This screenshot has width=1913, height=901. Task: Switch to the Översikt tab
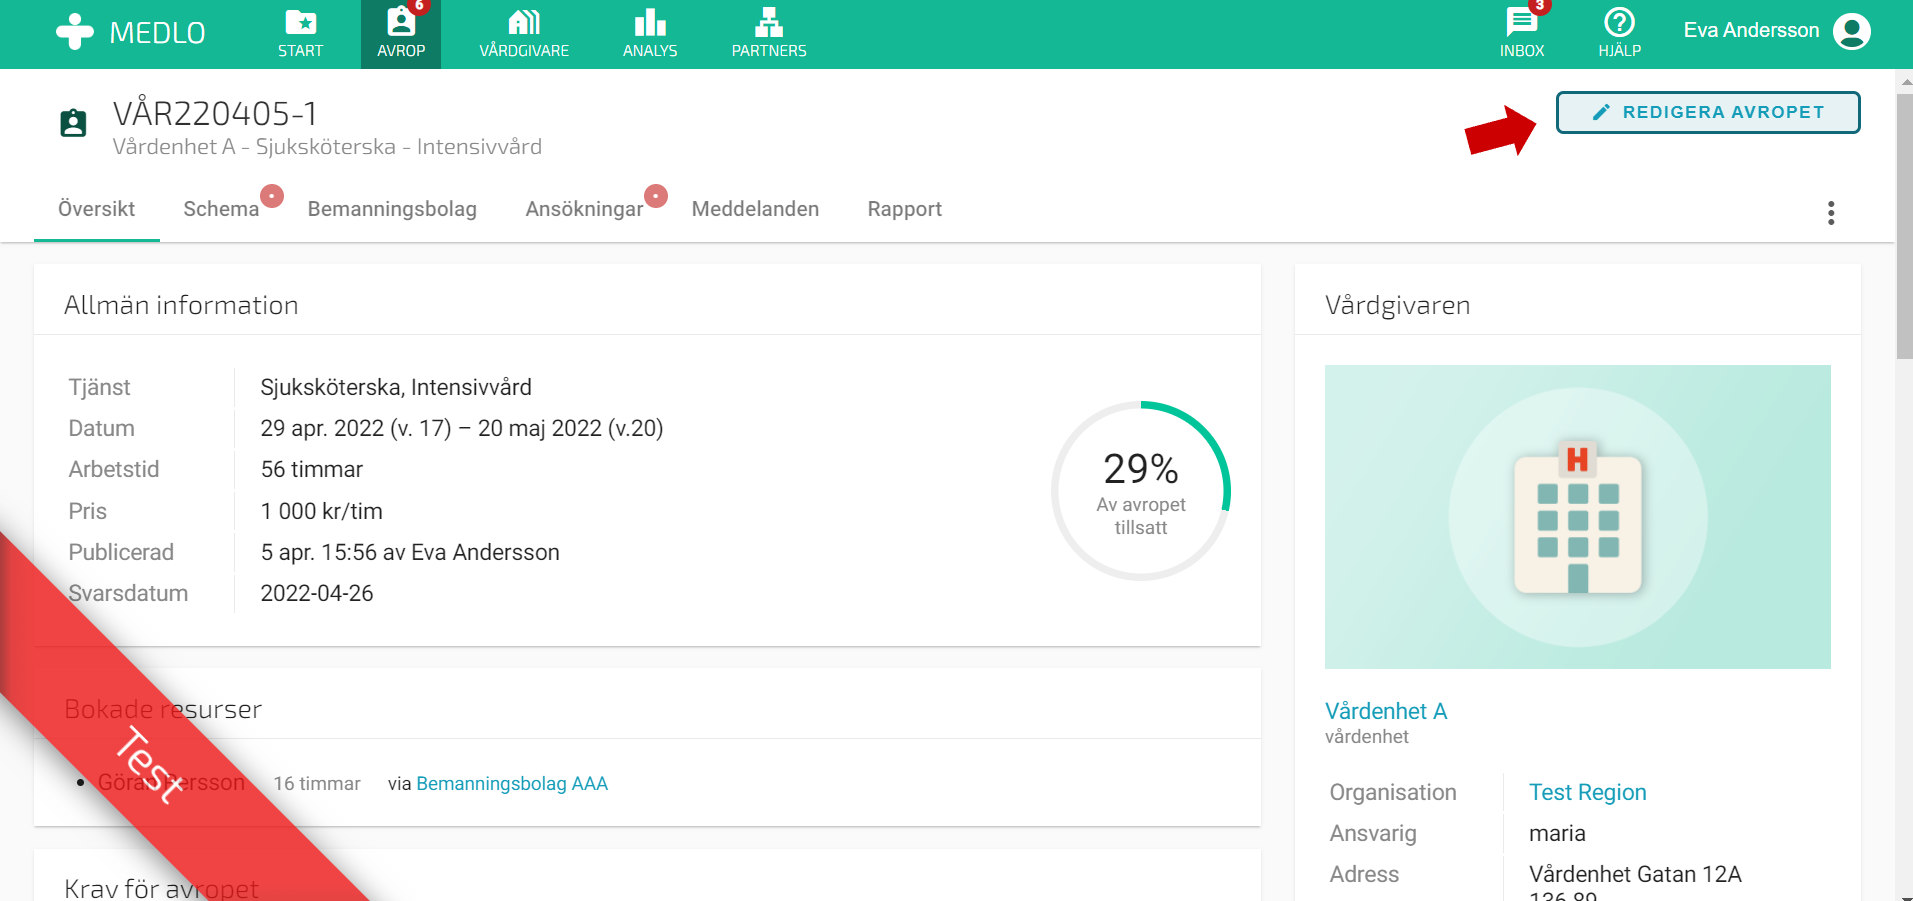click(96, 209)
